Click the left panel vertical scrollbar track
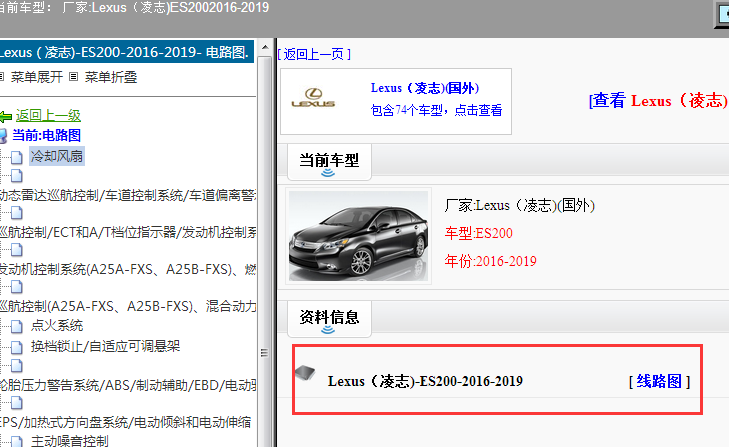 [x=265, y=251]
